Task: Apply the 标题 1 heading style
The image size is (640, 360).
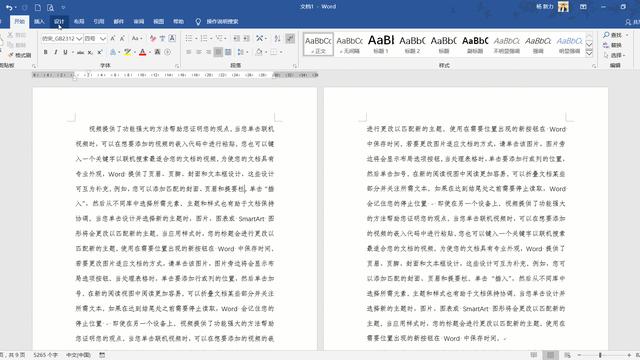Action: (x=381, y=44)
